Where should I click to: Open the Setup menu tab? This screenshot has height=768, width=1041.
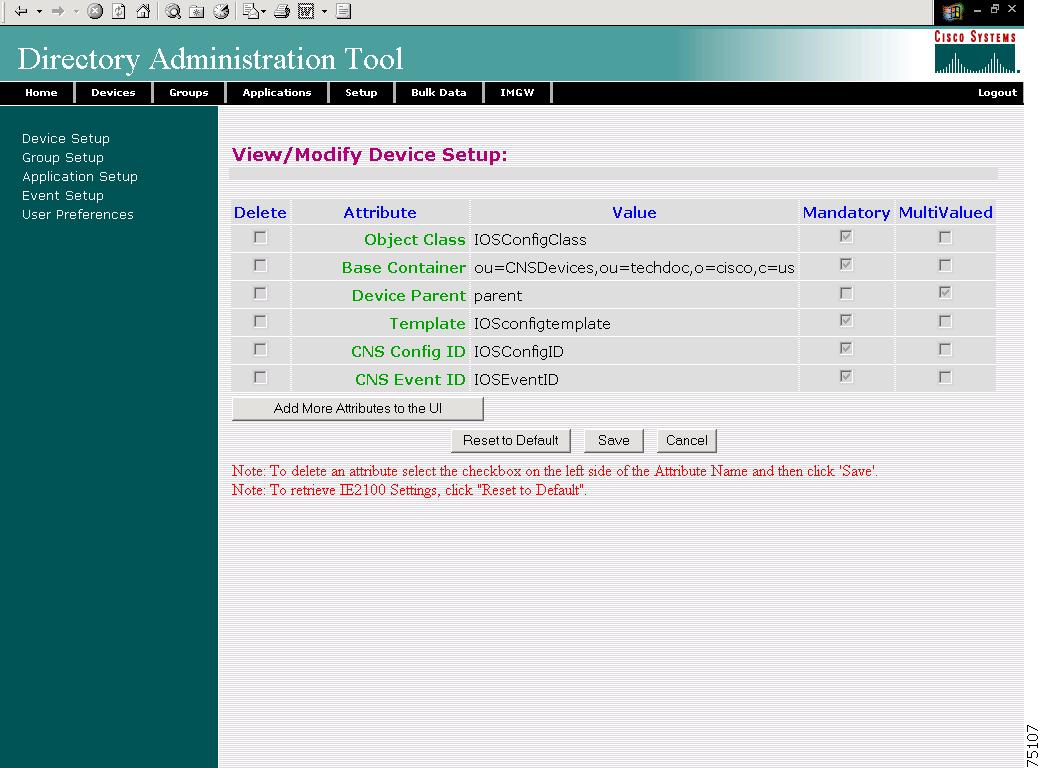(361, 92)
